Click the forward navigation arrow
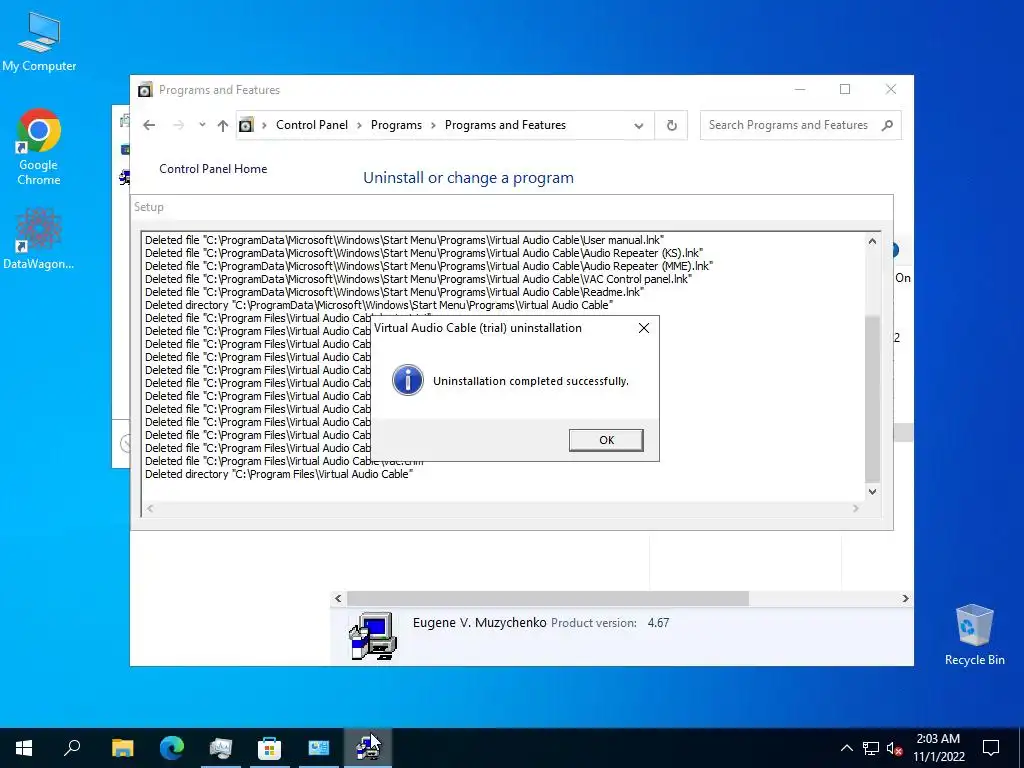 (178, 125)
